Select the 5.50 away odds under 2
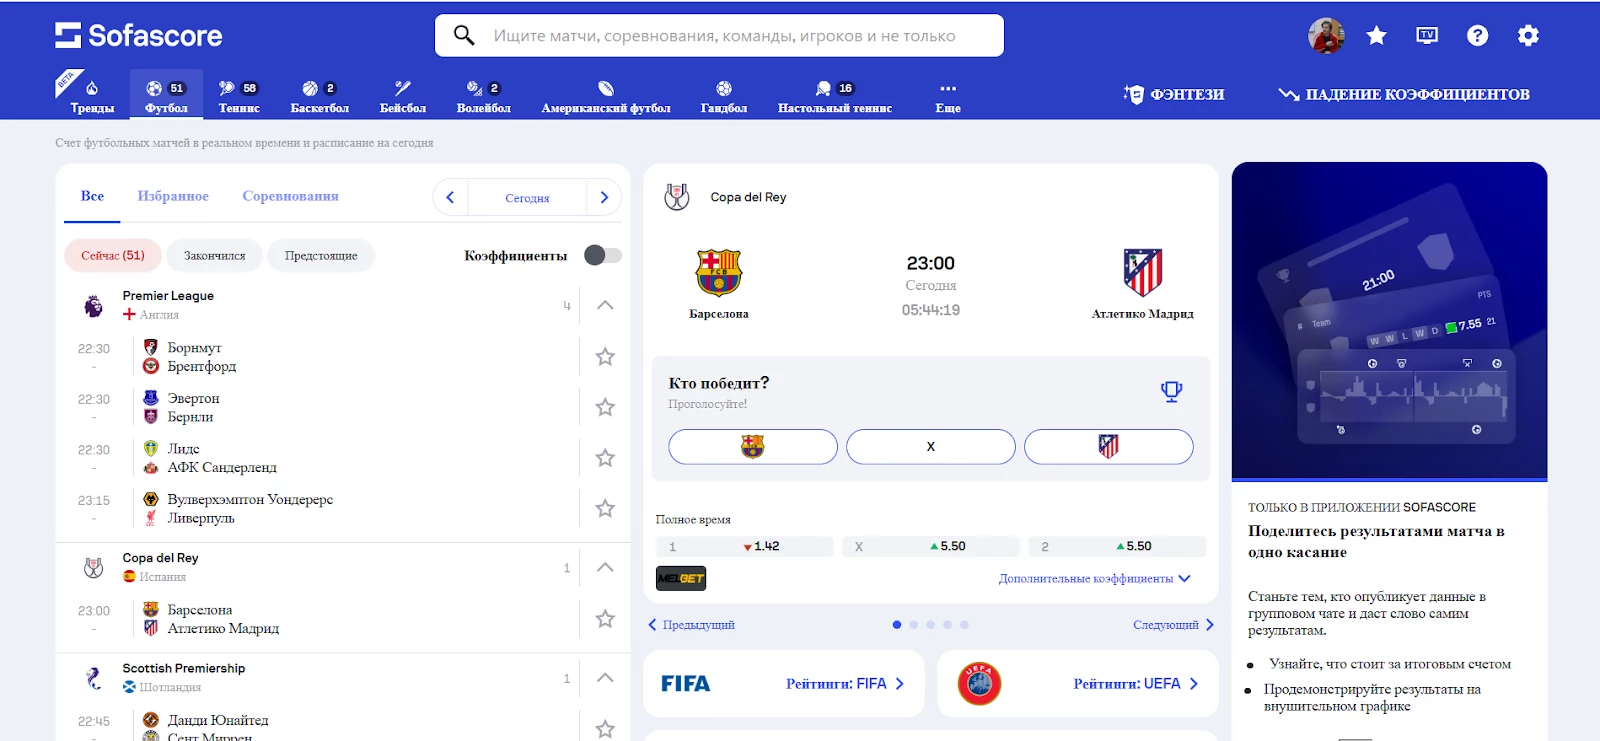Viewport: 1600px width, 741px height. tap(1117, 547)
